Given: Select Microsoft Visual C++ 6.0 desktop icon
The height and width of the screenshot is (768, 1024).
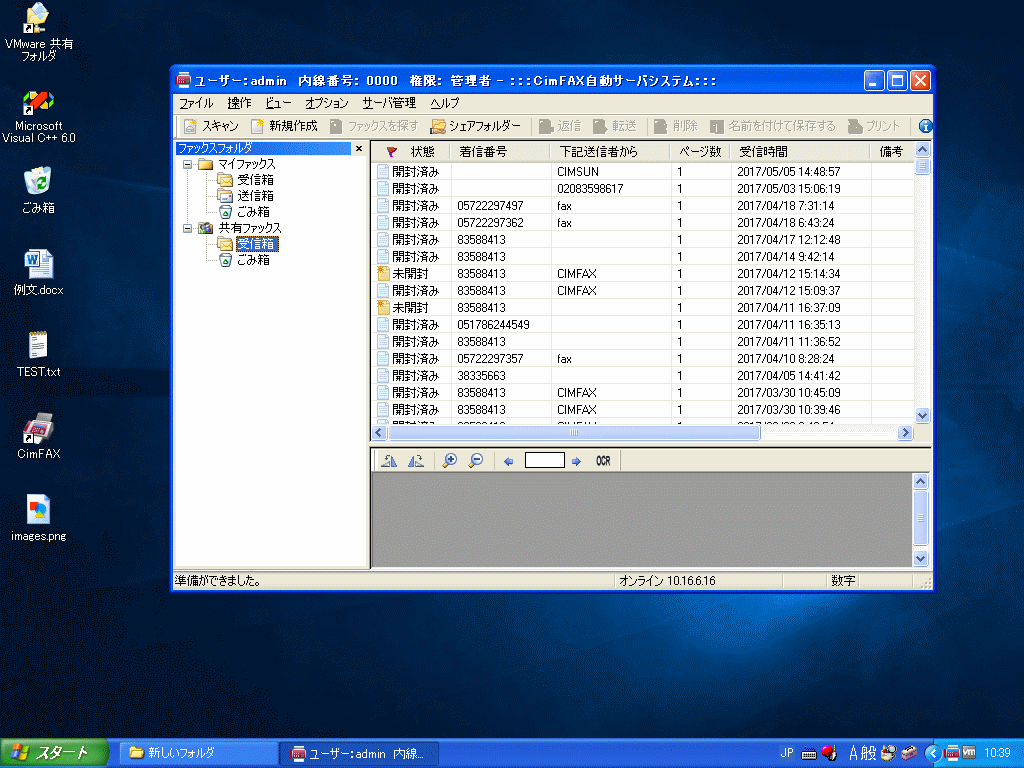Looking at the screenshot, I should click(x=39, y=118).
